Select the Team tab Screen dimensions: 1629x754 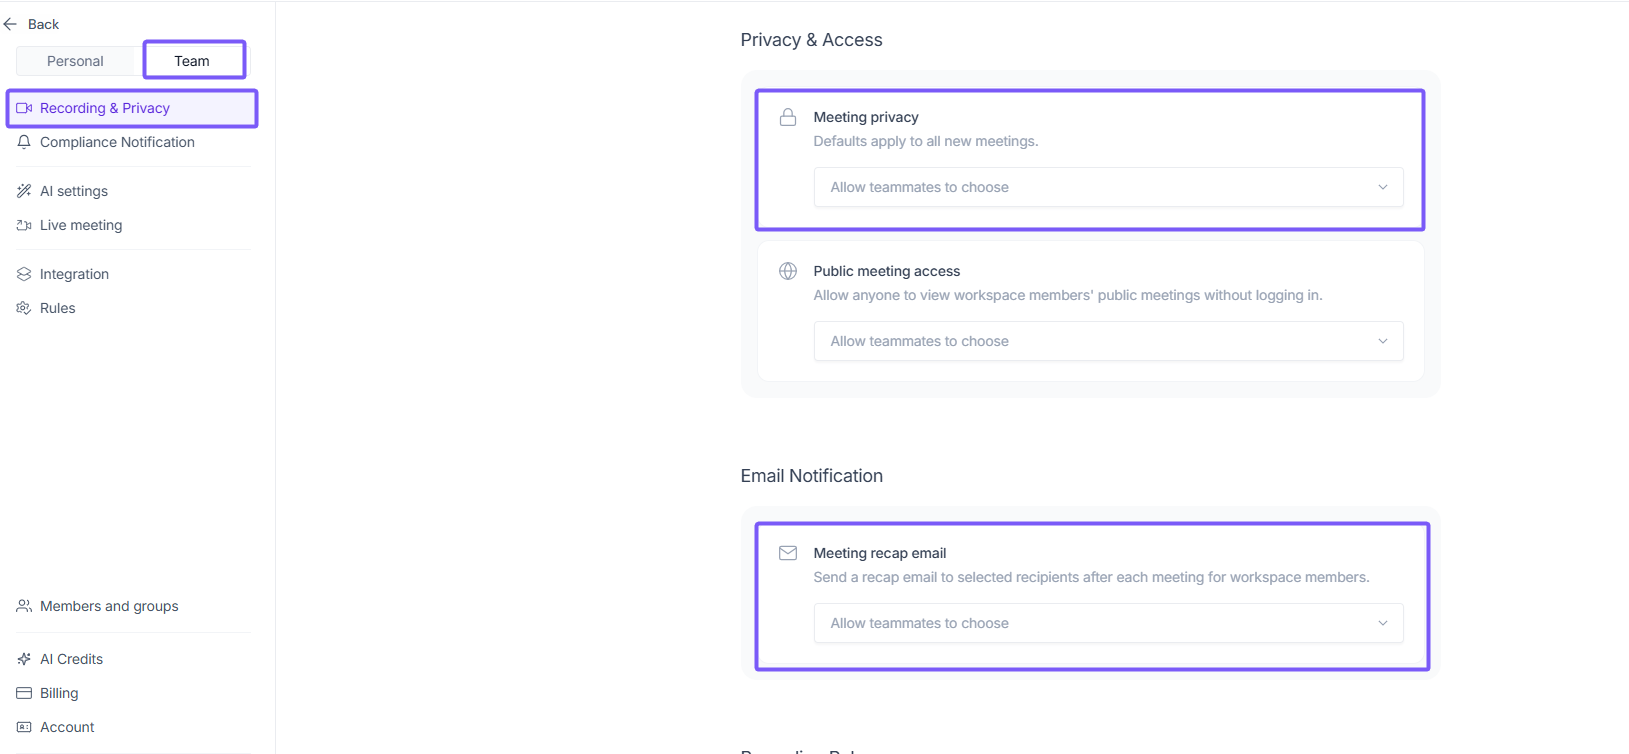click(x=193, y=61)
